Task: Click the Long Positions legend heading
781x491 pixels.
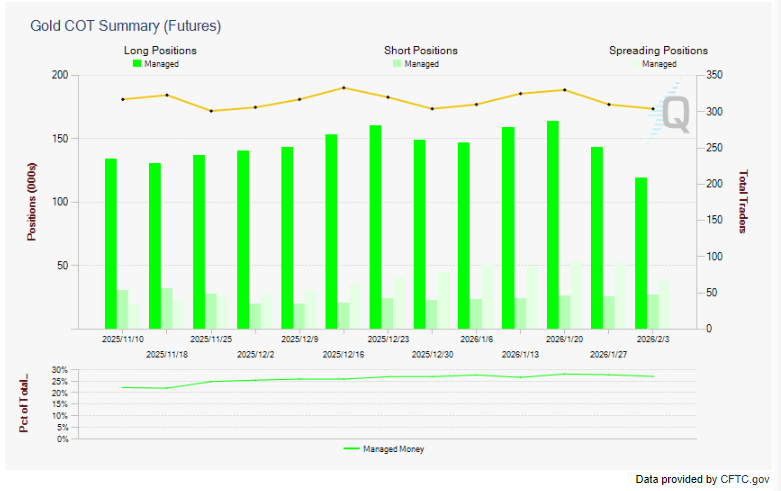Action: point(160,50)
